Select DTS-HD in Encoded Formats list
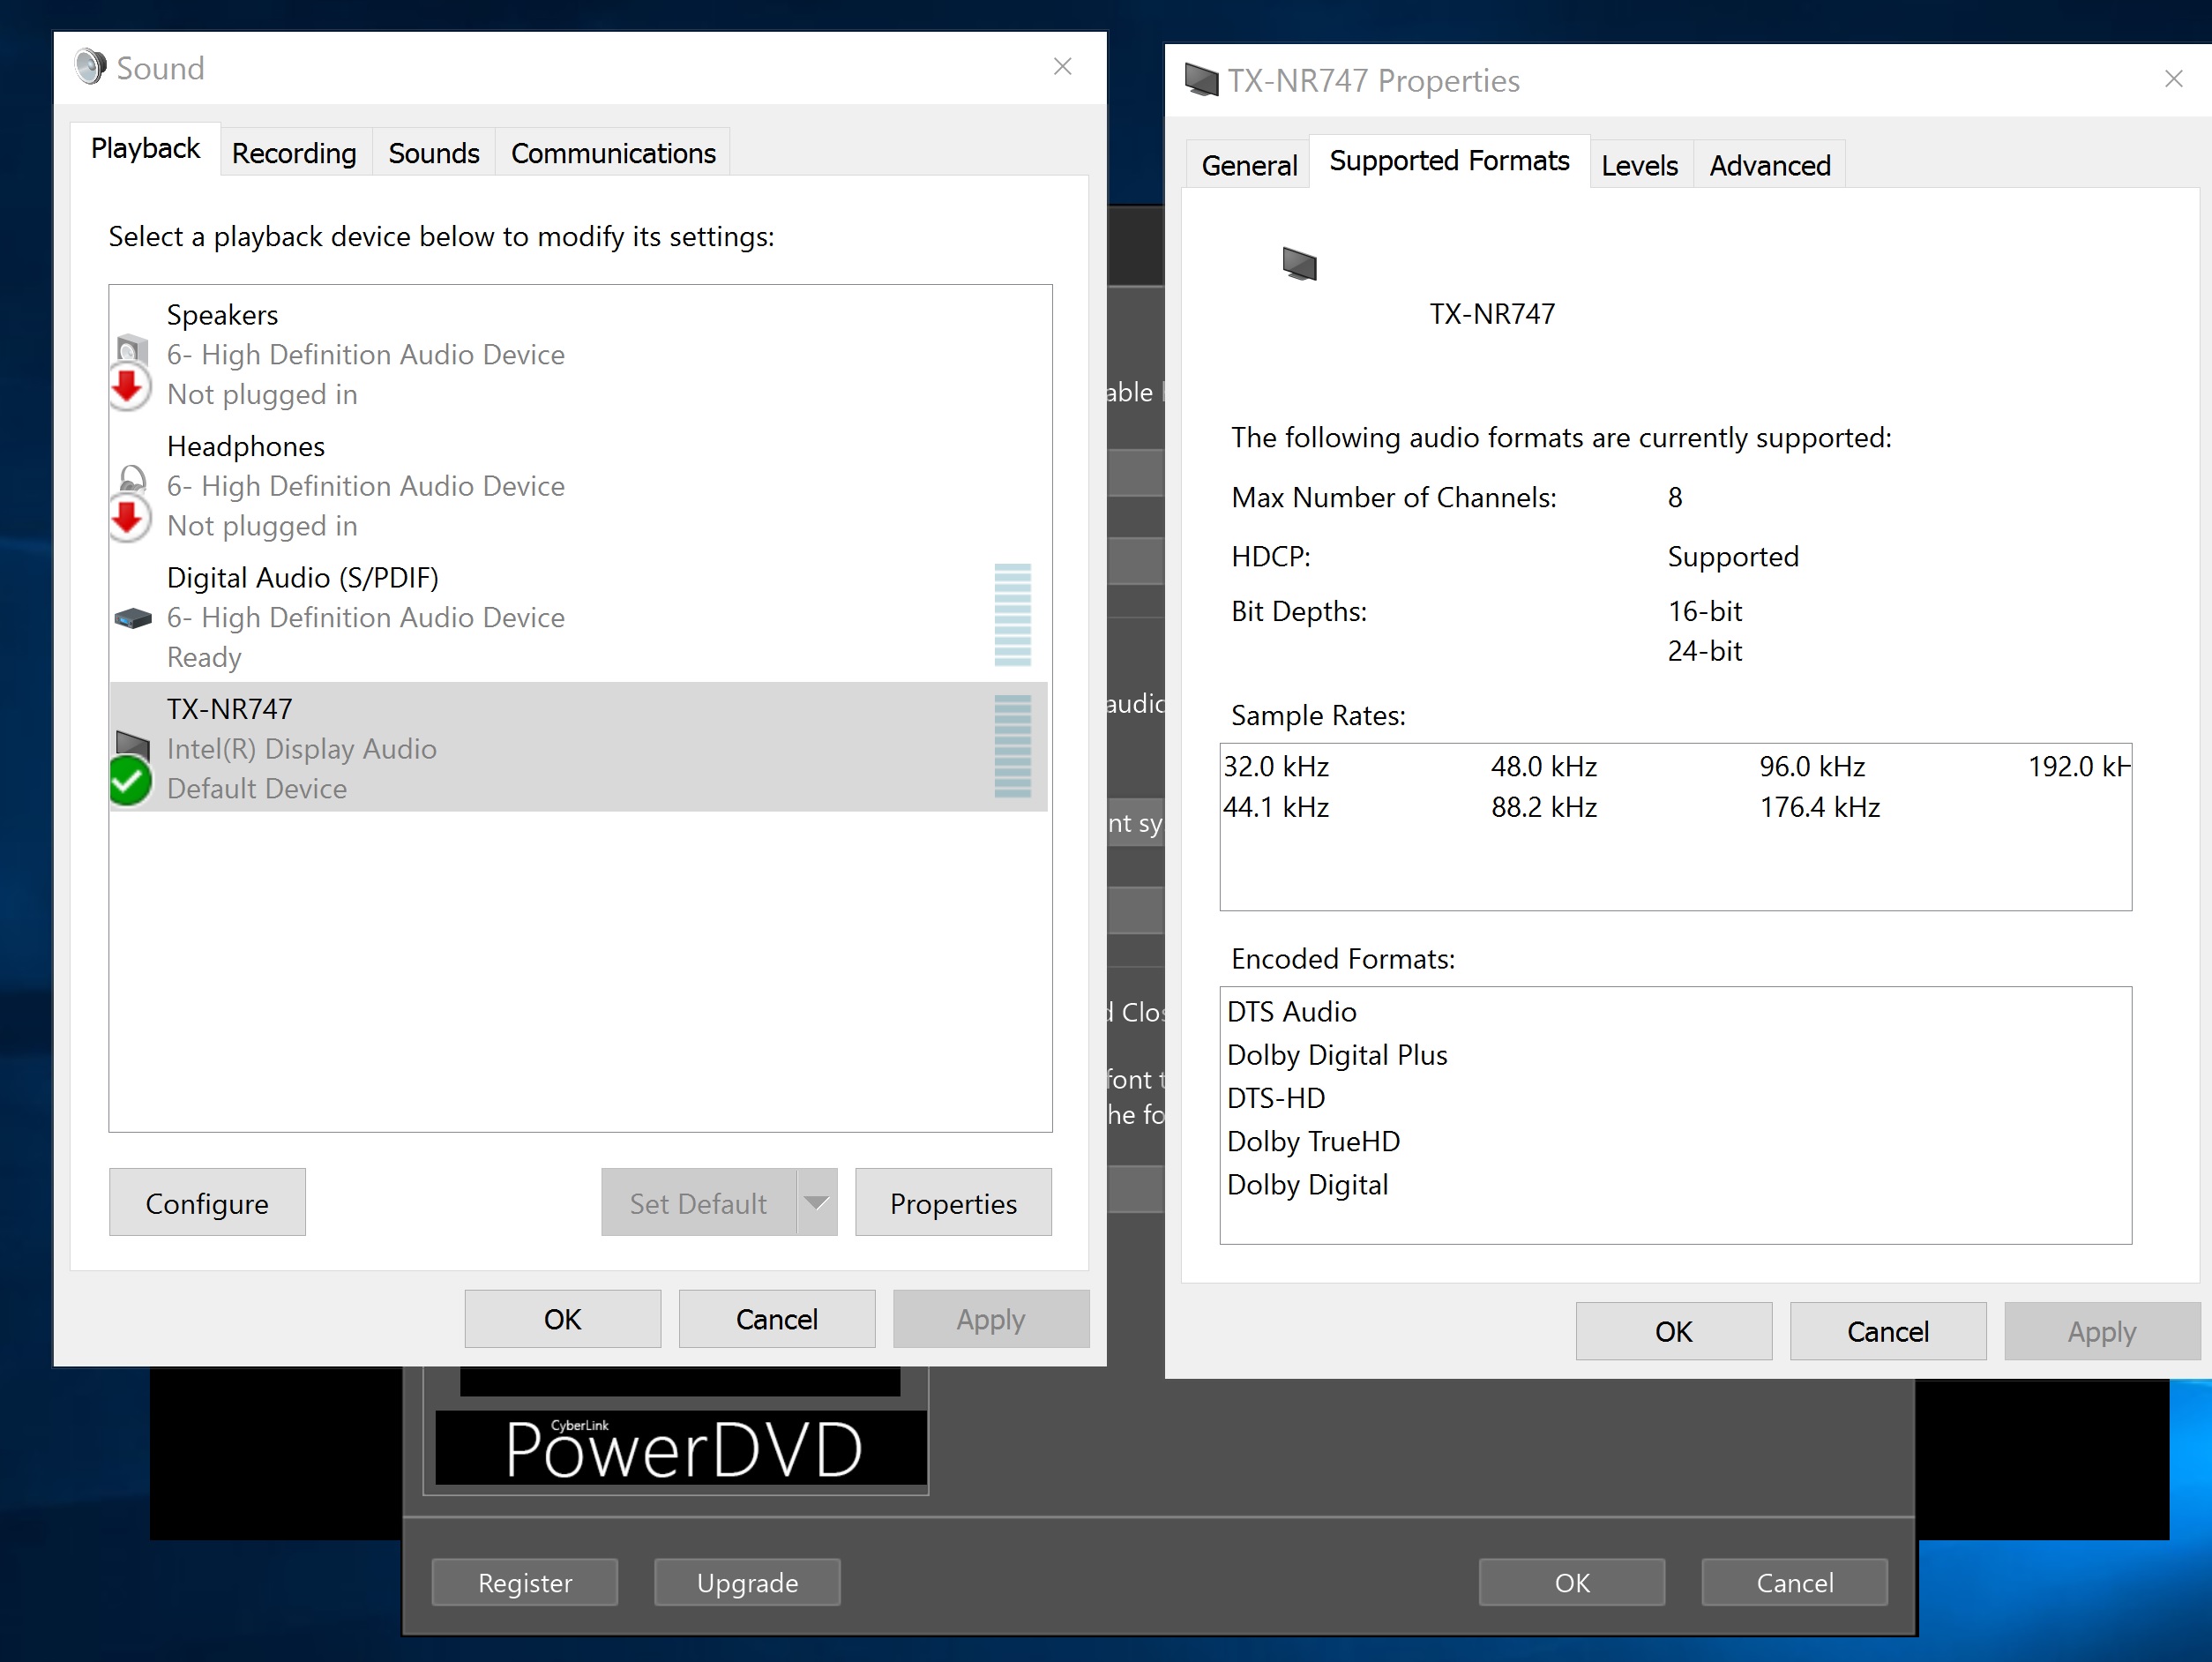Viewport: 2212px width, 1662px height. click(1276, 1097)
